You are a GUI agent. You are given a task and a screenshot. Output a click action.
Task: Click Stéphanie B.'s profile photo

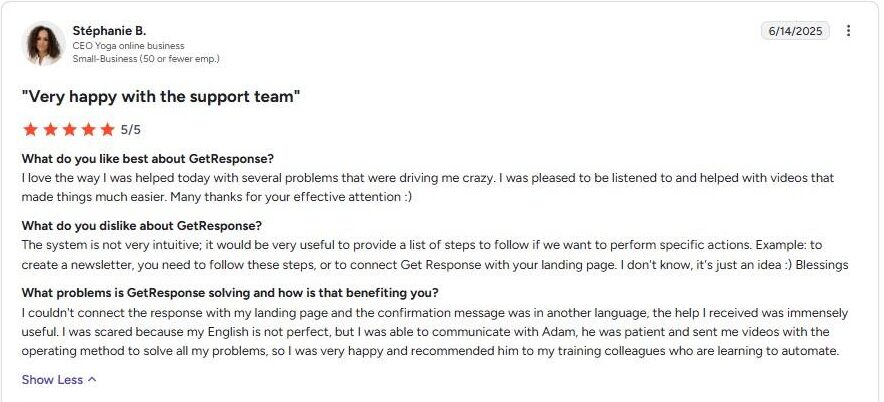pos(44,44)
